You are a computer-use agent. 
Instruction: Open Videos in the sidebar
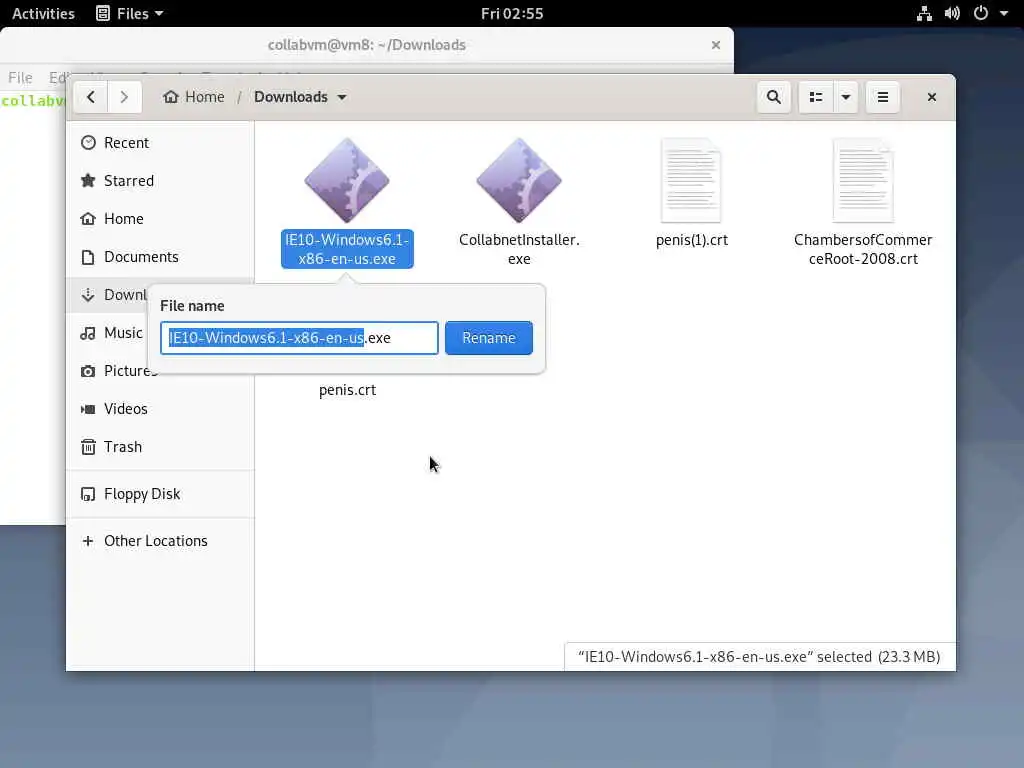pos(160,409)
